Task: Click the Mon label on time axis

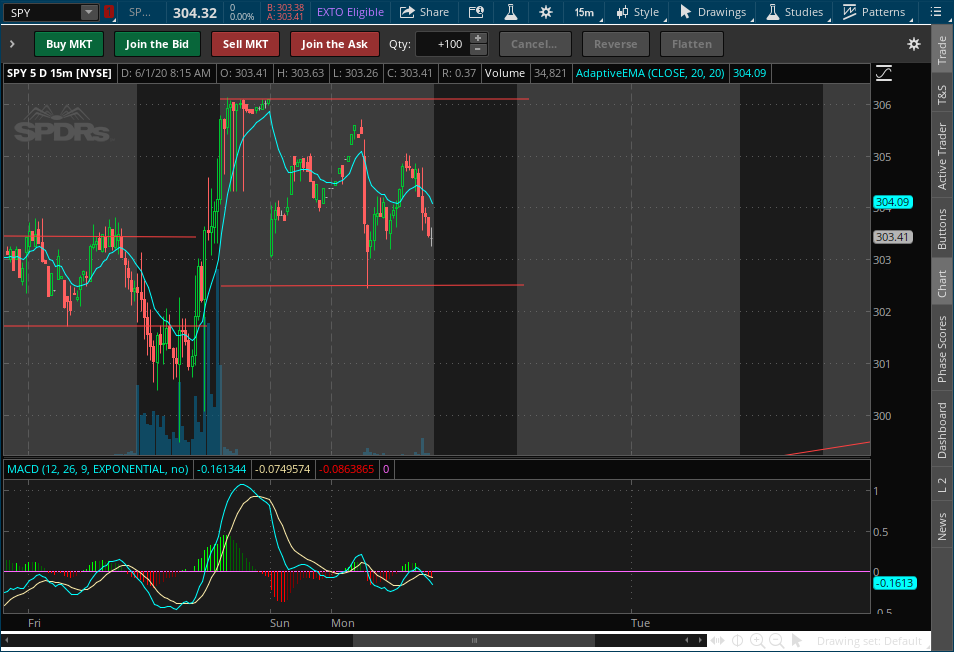Action: (343, 623)
